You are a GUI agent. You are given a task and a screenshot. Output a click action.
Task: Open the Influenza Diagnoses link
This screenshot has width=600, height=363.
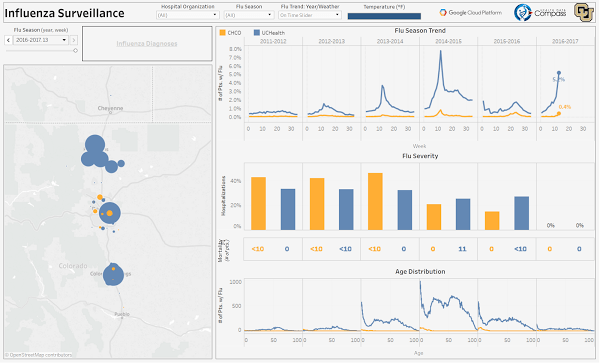point(147,44)
